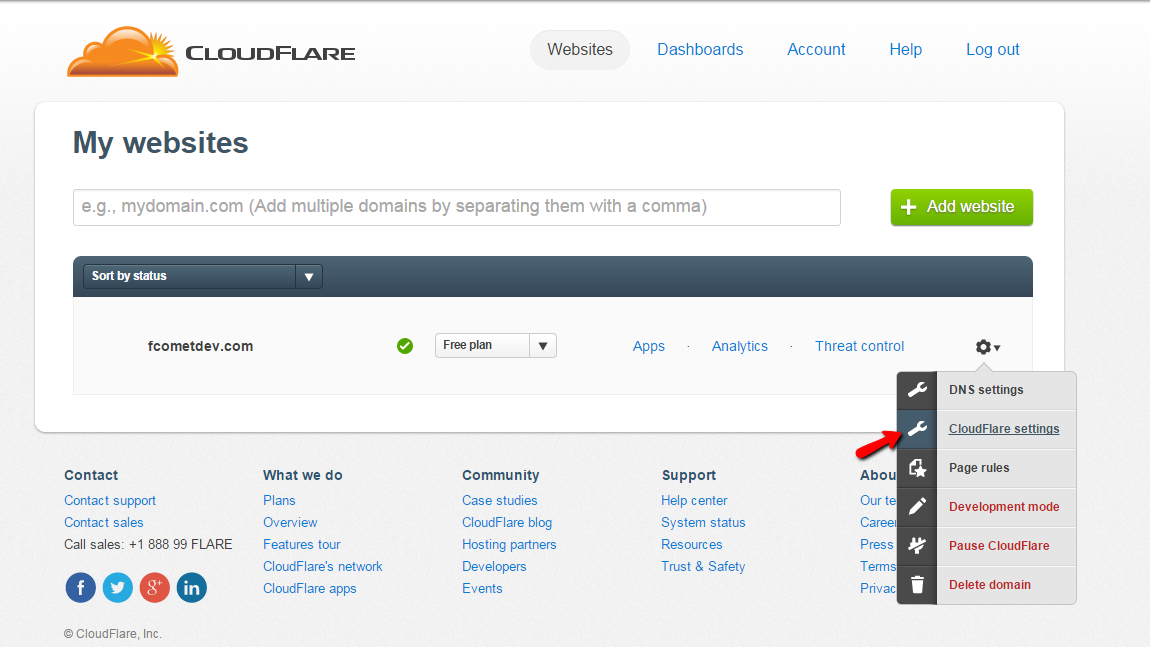Image resolution: width=1150 pixels, height=647 pixels.
Task: Open Threat control for fcometdev.com
Action: pos(860,346)
